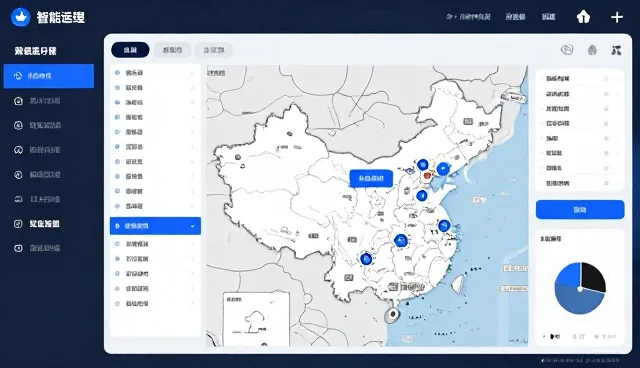Click the globe icon above the map

tap(567, 50)
